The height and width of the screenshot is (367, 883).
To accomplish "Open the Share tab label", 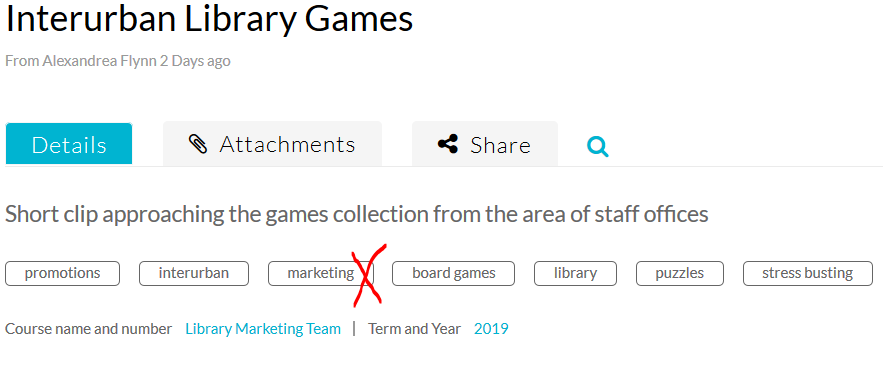I will pyautogui.click(x=501, y=145).
